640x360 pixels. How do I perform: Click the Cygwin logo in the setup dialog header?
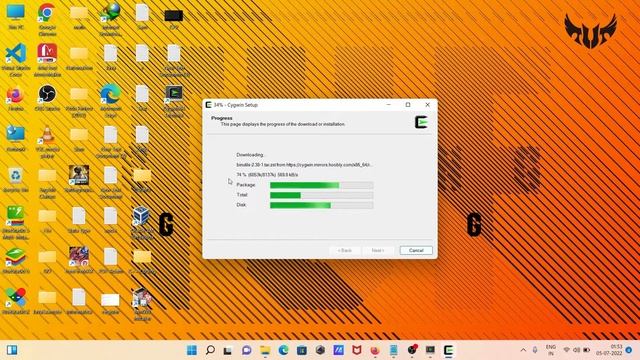coord(421,122)
